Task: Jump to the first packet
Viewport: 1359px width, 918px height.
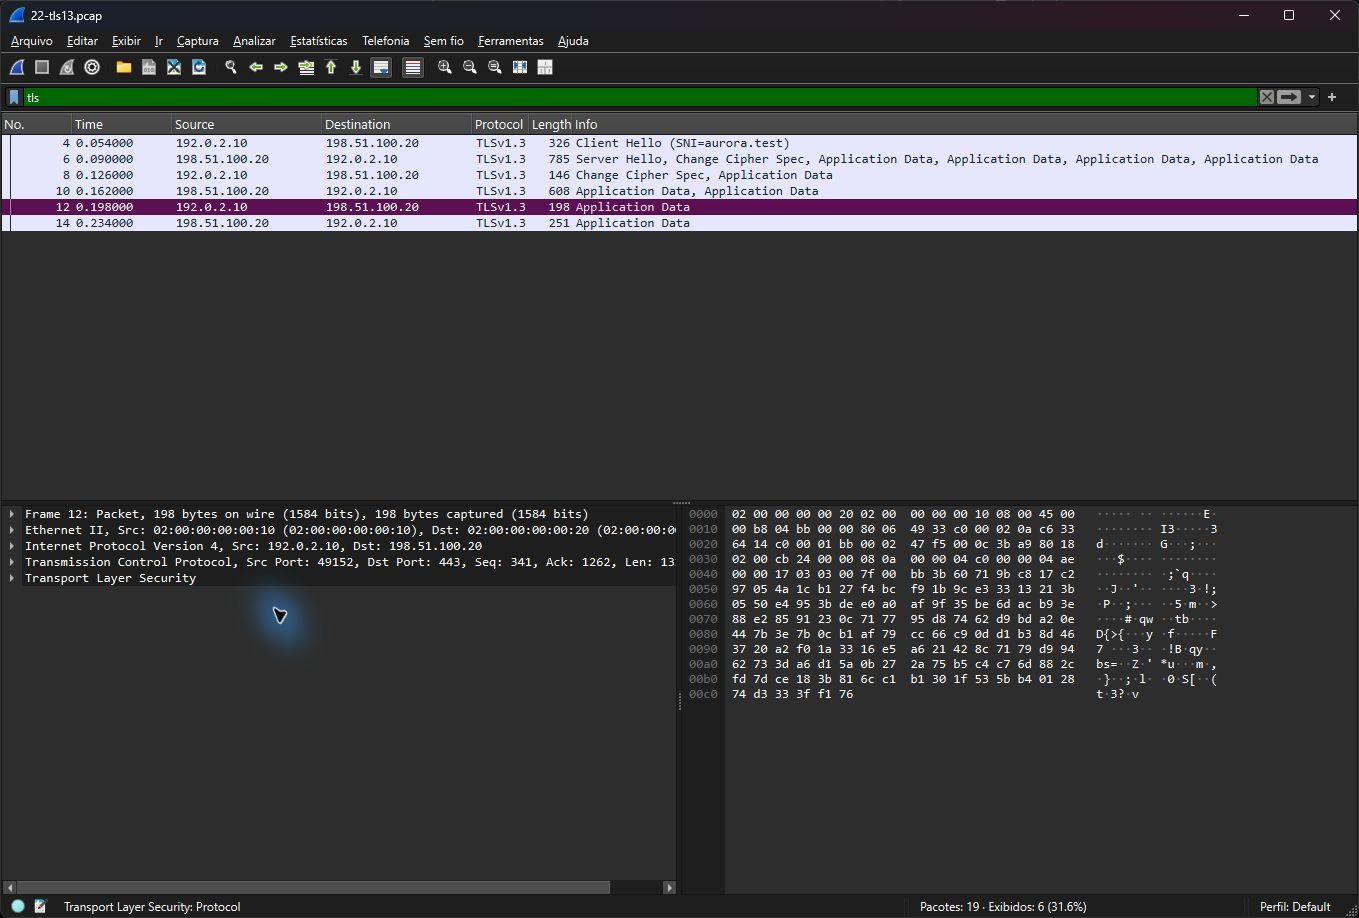Action: (x=331, y=67)
